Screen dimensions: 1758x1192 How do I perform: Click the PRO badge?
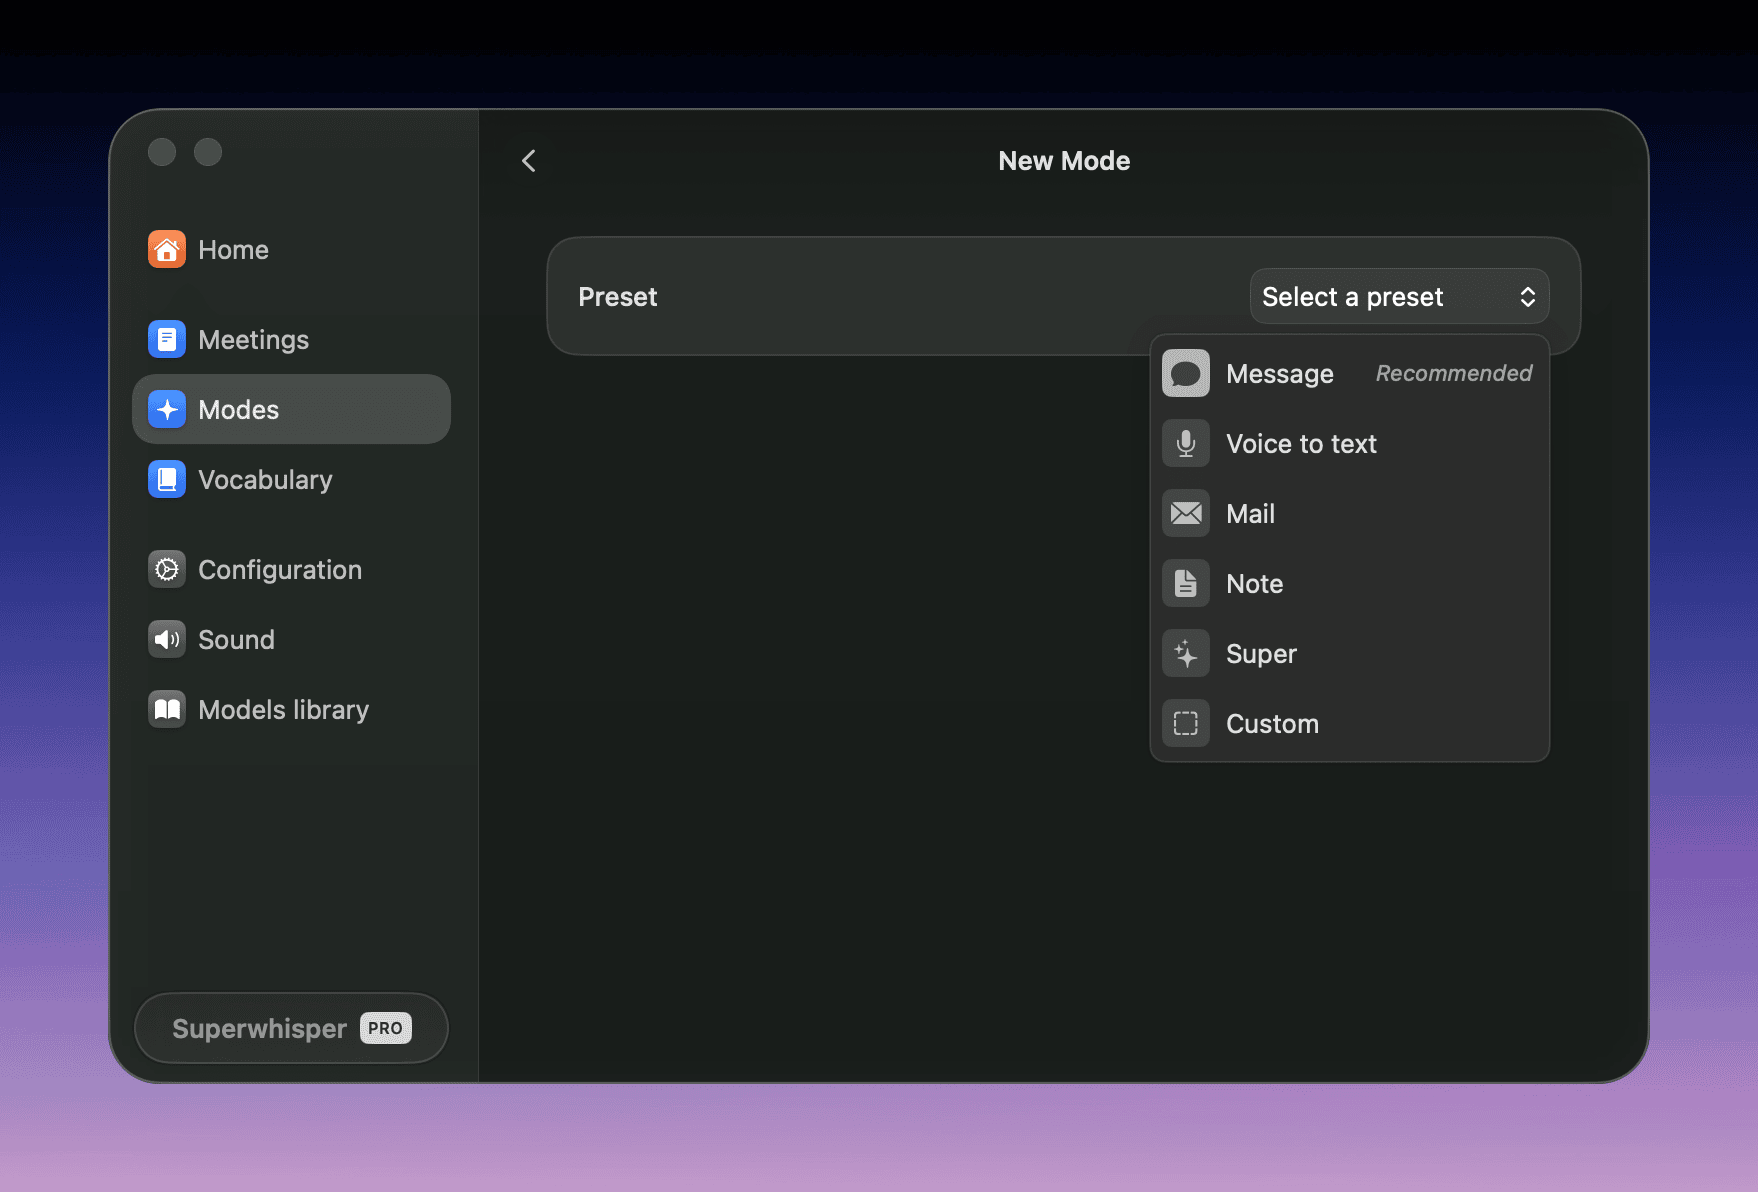click(386, 1028)
